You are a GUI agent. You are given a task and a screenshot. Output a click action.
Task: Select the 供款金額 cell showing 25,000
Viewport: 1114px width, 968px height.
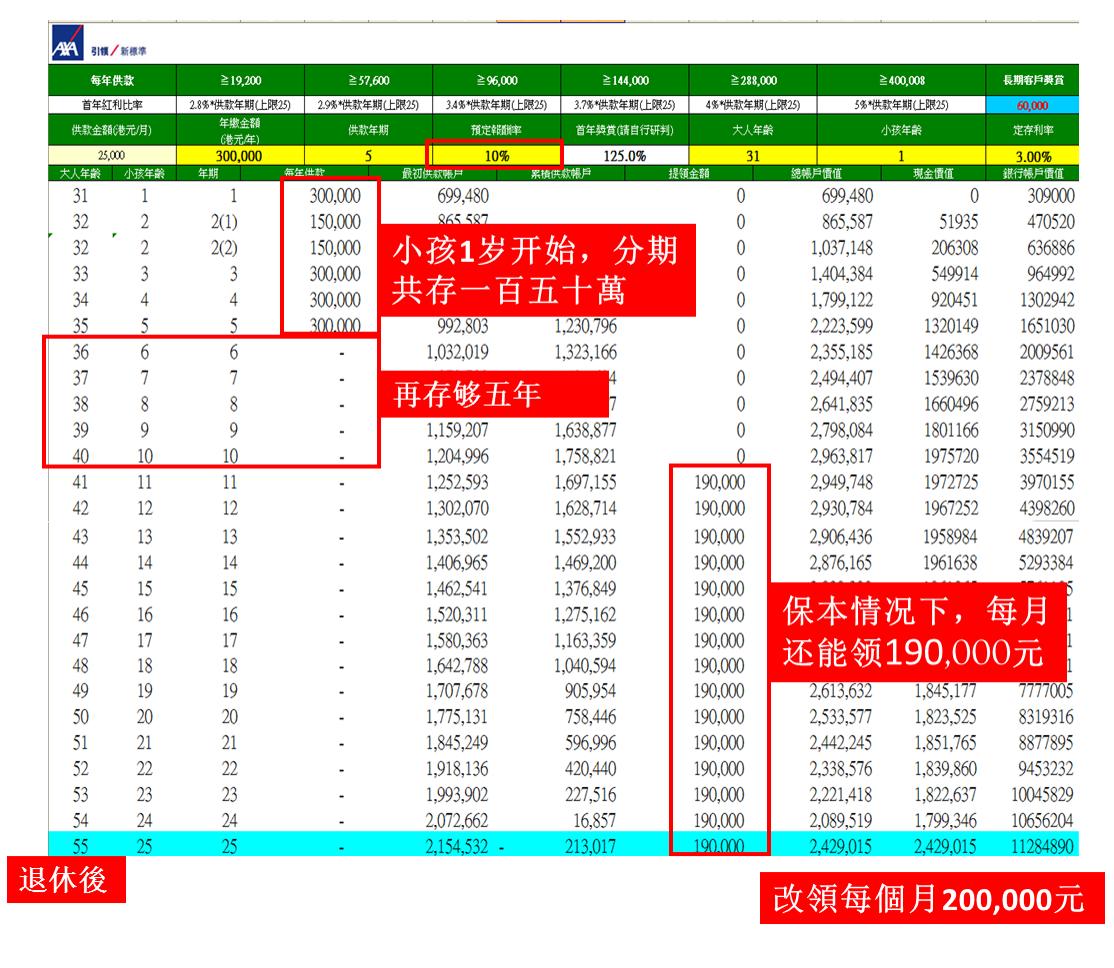coord(112,156)
